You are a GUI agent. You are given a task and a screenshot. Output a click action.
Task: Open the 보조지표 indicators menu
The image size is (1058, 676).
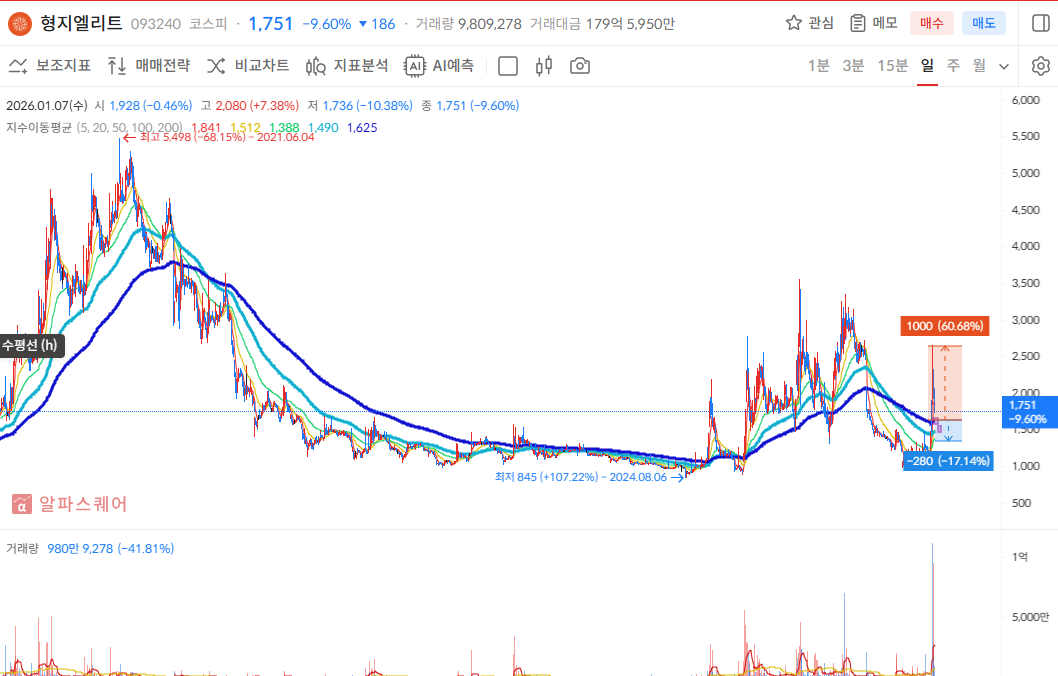(50, 66)
